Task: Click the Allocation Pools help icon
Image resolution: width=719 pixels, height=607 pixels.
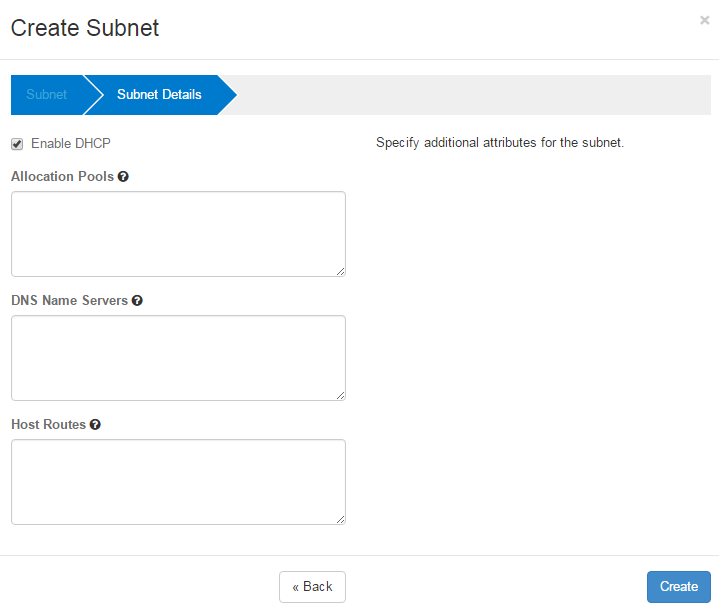Action: pyautogui.click(x=123, y=177)
